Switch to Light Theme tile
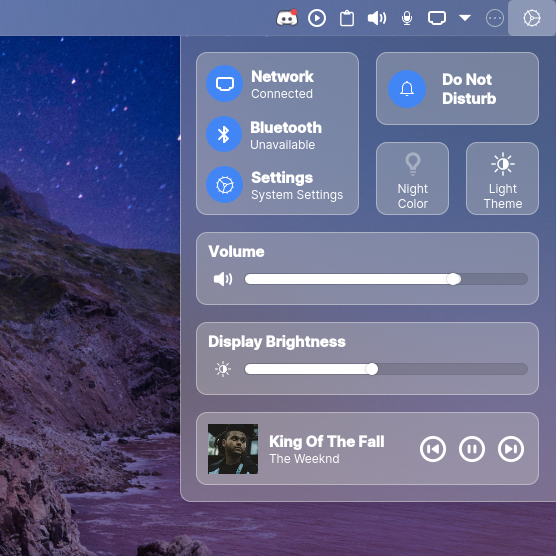The width and height of the screenshot is (556, 556). (502, 178)
